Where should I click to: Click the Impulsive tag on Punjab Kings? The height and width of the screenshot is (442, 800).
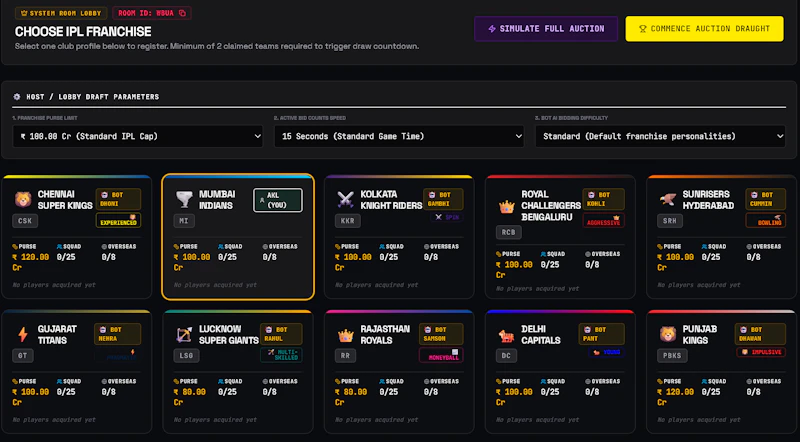(761, 352)
